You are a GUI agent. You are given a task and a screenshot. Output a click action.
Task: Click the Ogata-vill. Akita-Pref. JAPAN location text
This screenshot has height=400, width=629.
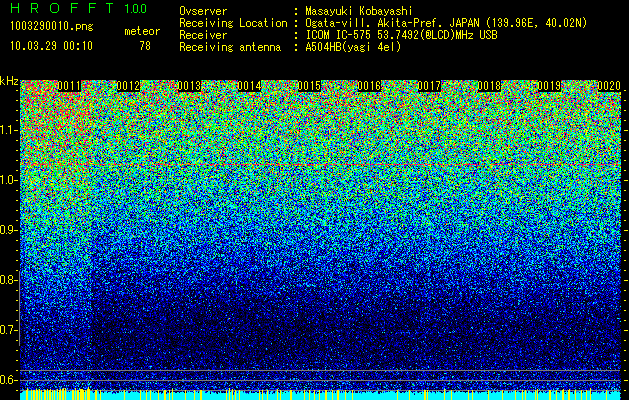click(x=446, y=23)
